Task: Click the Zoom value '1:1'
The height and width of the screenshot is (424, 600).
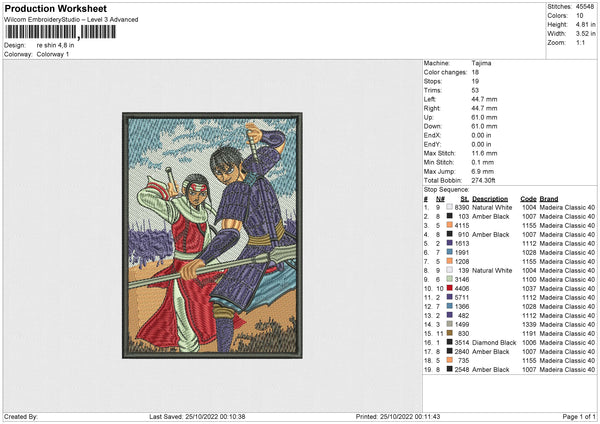Action: click(x=580, y=42)
